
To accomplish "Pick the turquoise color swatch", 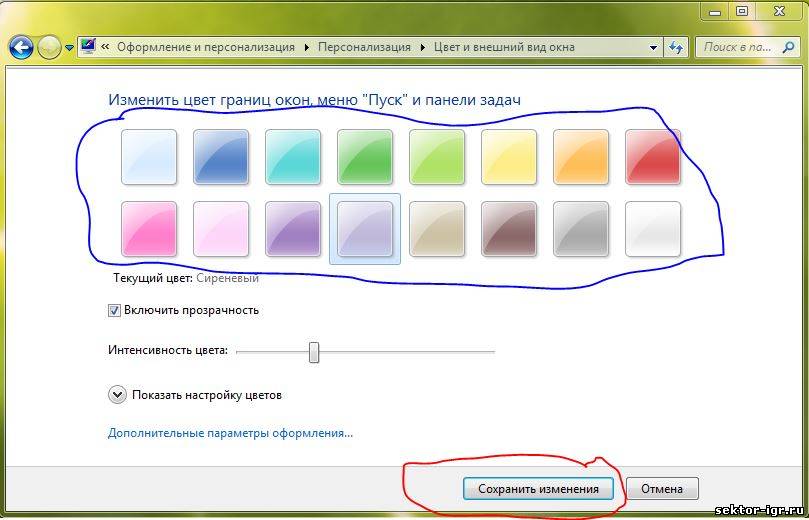I will coord(293,157).
